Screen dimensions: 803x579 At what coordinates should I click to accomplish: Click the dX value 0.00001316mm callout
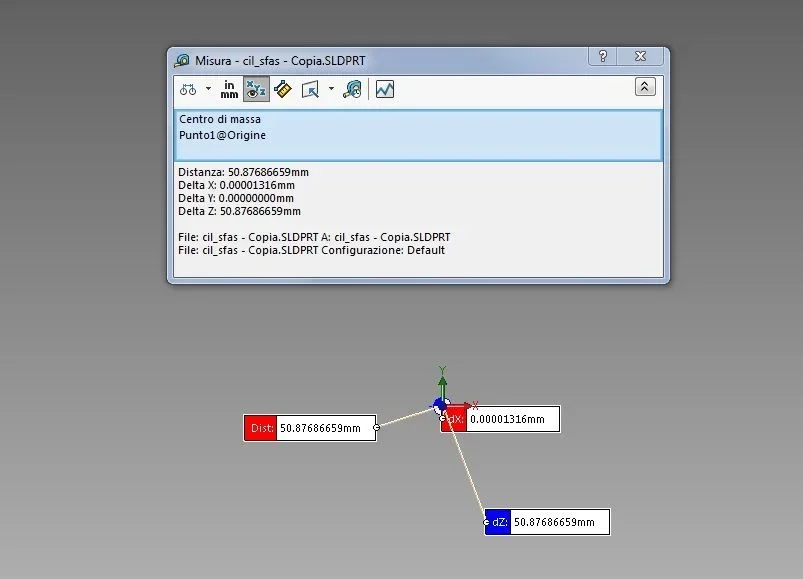(x=510, y=420)
